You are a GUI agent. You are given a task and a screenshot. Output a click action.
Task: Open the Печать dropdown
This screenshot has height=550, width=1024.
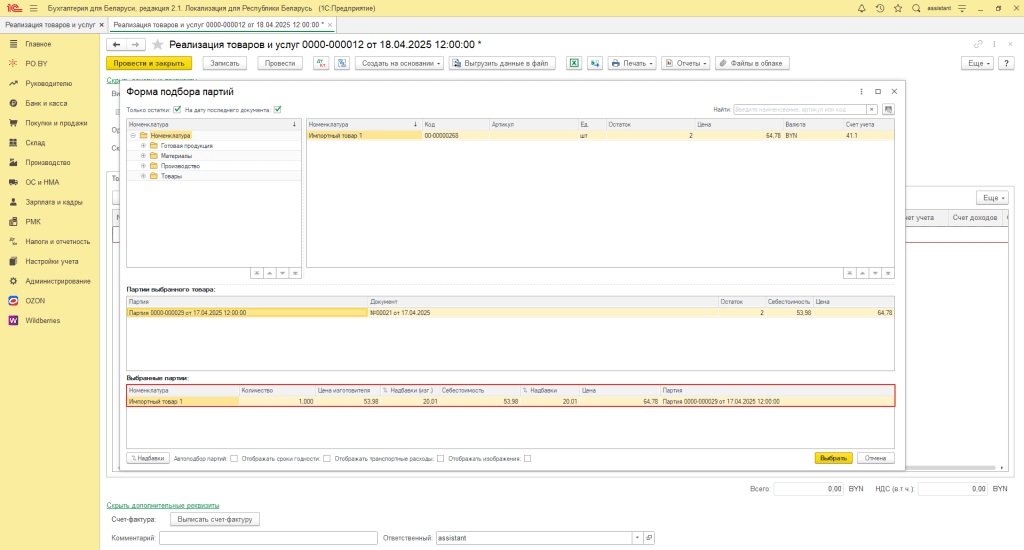tap(632, 63)
